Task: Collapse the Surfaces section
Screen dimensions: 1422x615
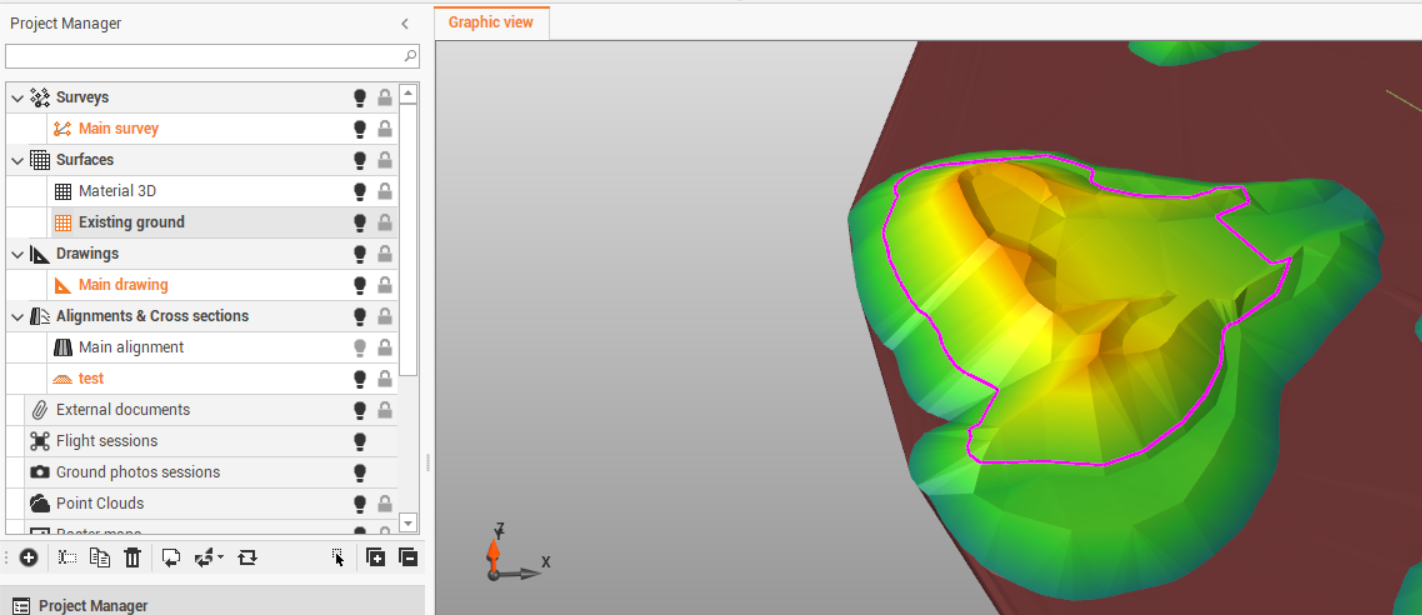Action: coord(16,159)
